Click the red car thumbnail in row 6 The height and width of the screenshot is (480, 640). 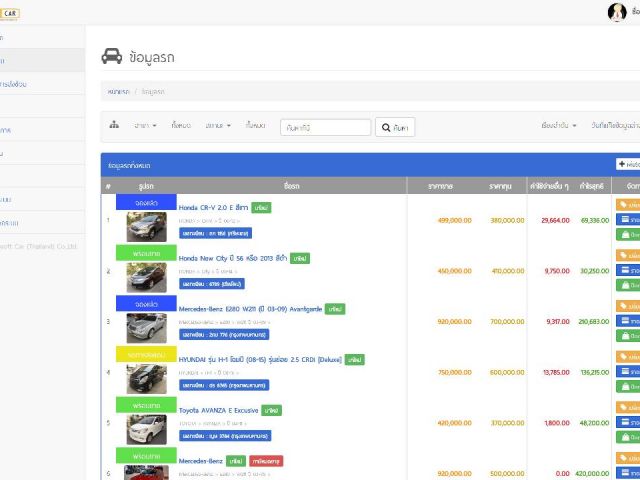click(x=147, y=473)
